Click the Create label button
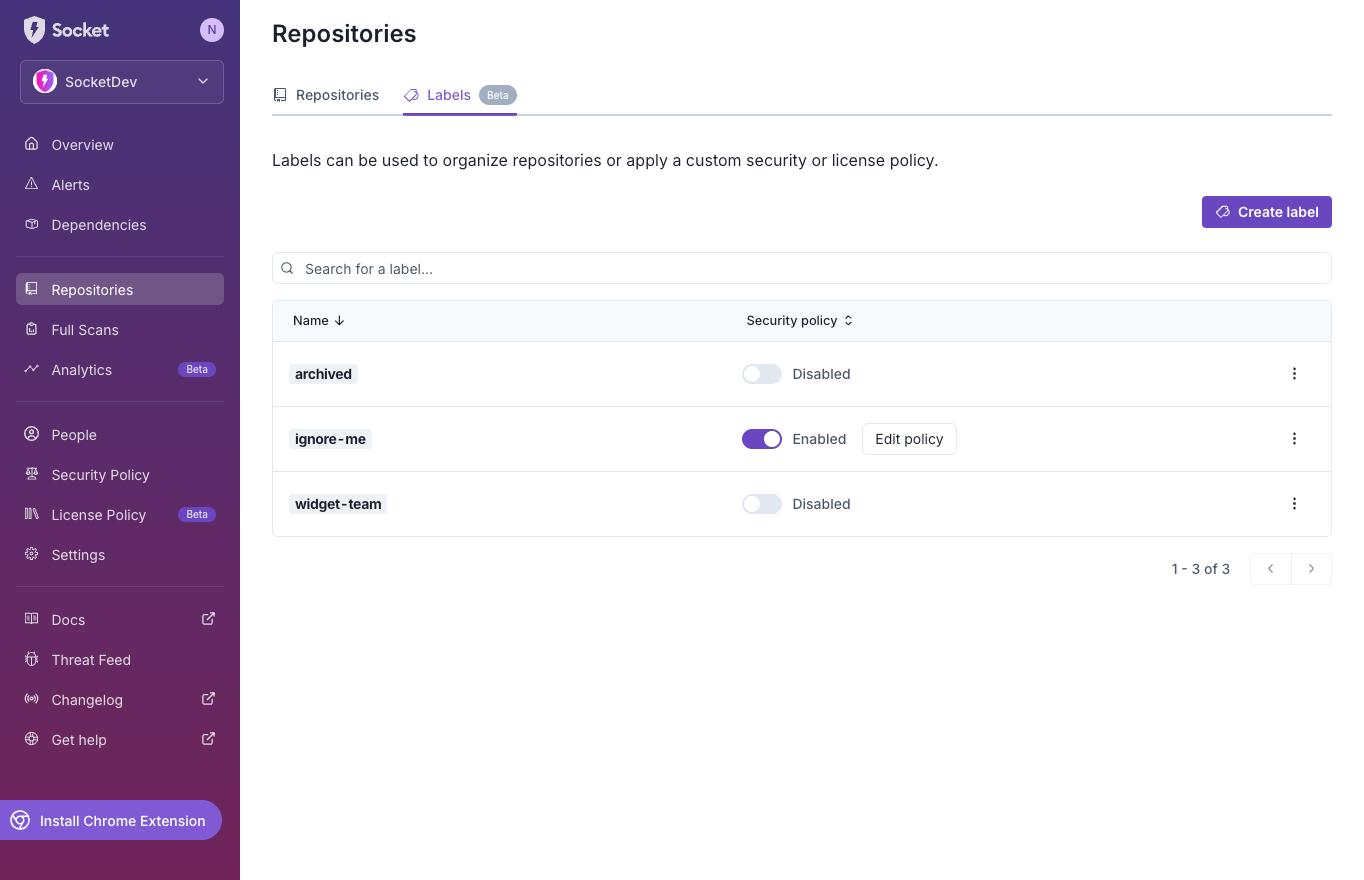This screenshot has height=880, width=1364. coord(1266,212)
